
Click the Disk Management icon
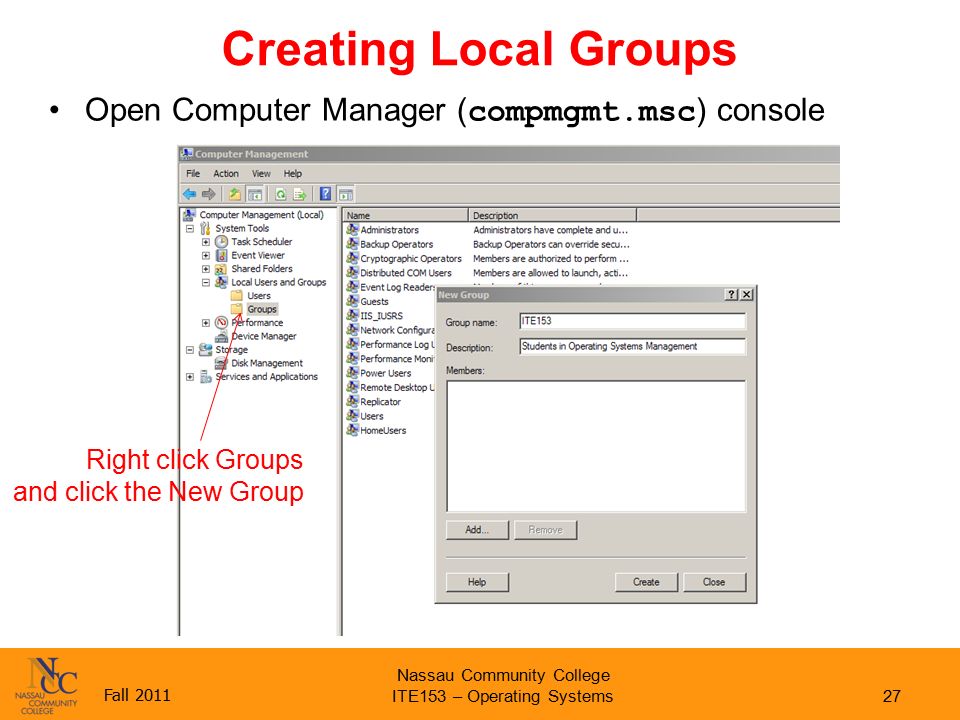click(222, 363)
